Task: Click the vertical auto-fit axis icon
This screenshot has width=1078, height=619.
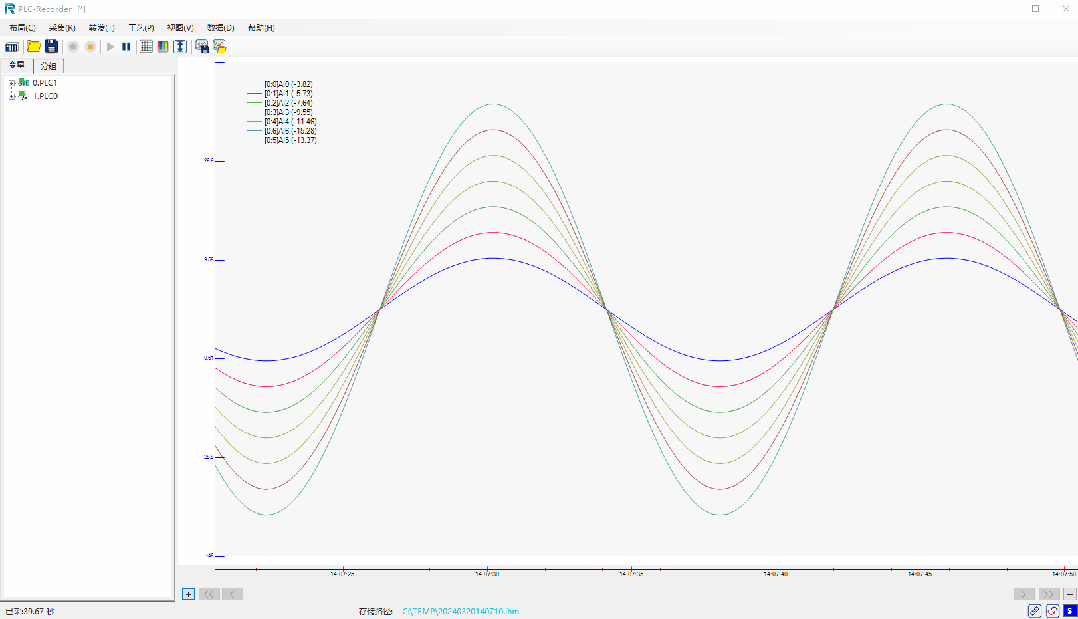Action: (x=179, y=47)
